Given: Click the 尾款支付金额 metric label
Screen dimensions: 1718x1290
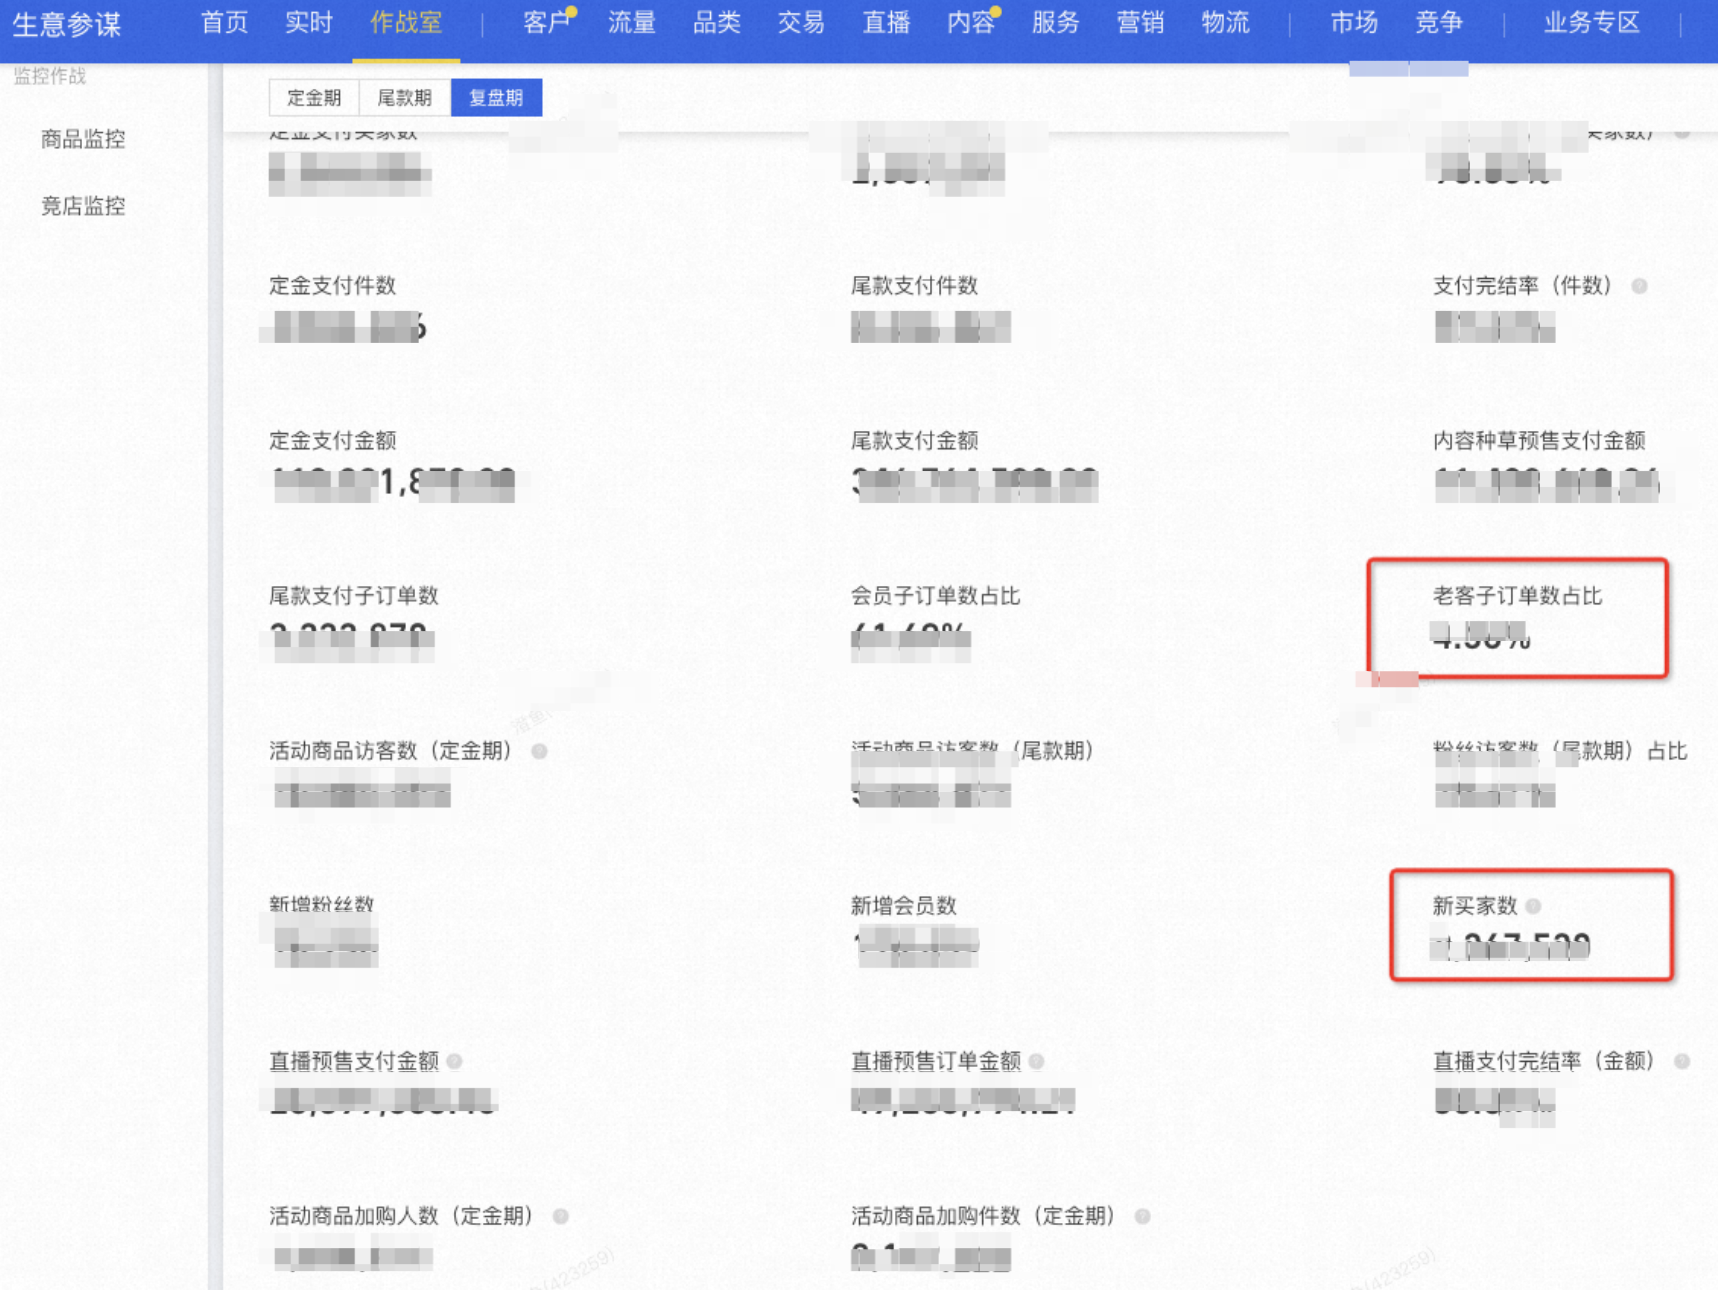Looking at the screenshot, I should [x=915, y=441].
